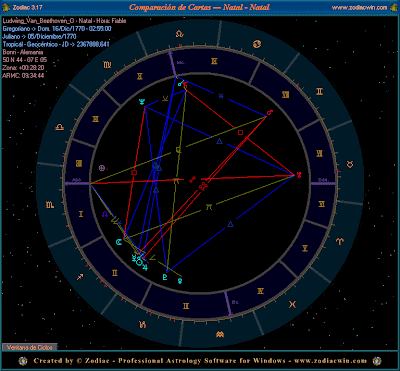The height and width of the screenshot is (371, 400).
Task: Click the yellow semisextile symbol beside Neptune
Action: click(165, 98)
